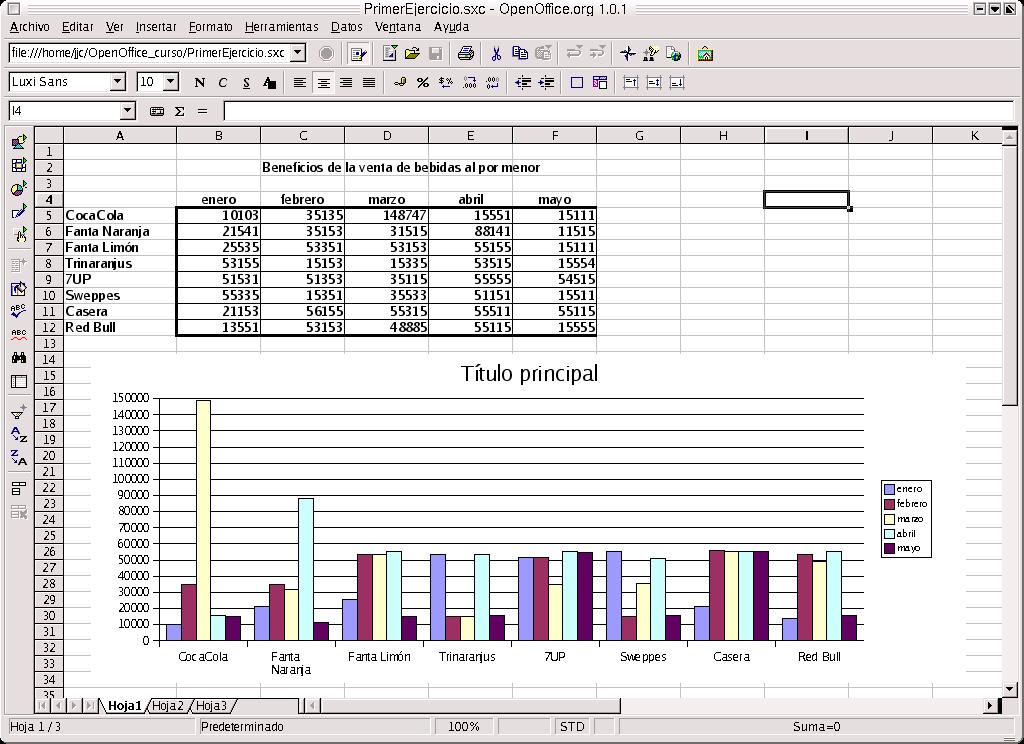Click the Decrease indent icon

[x=522, y=82]
